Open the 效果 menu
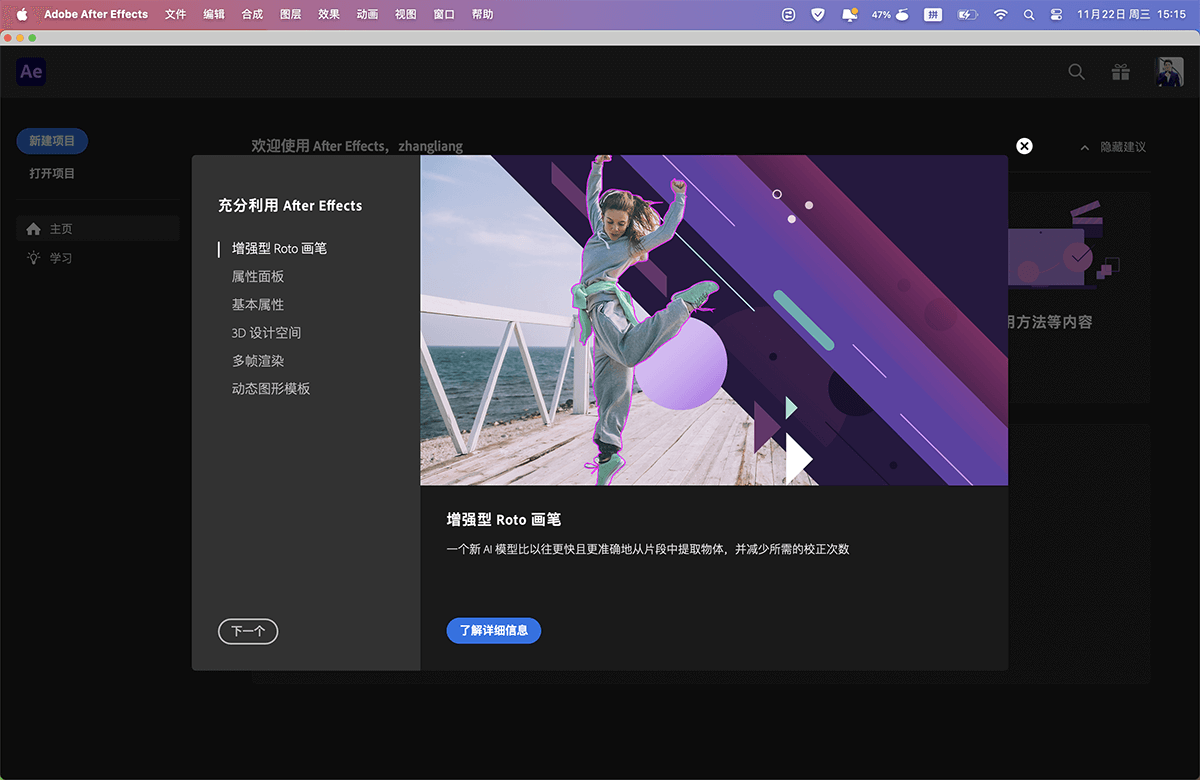Screen dimensions: 1200x780 click(329, 15)
